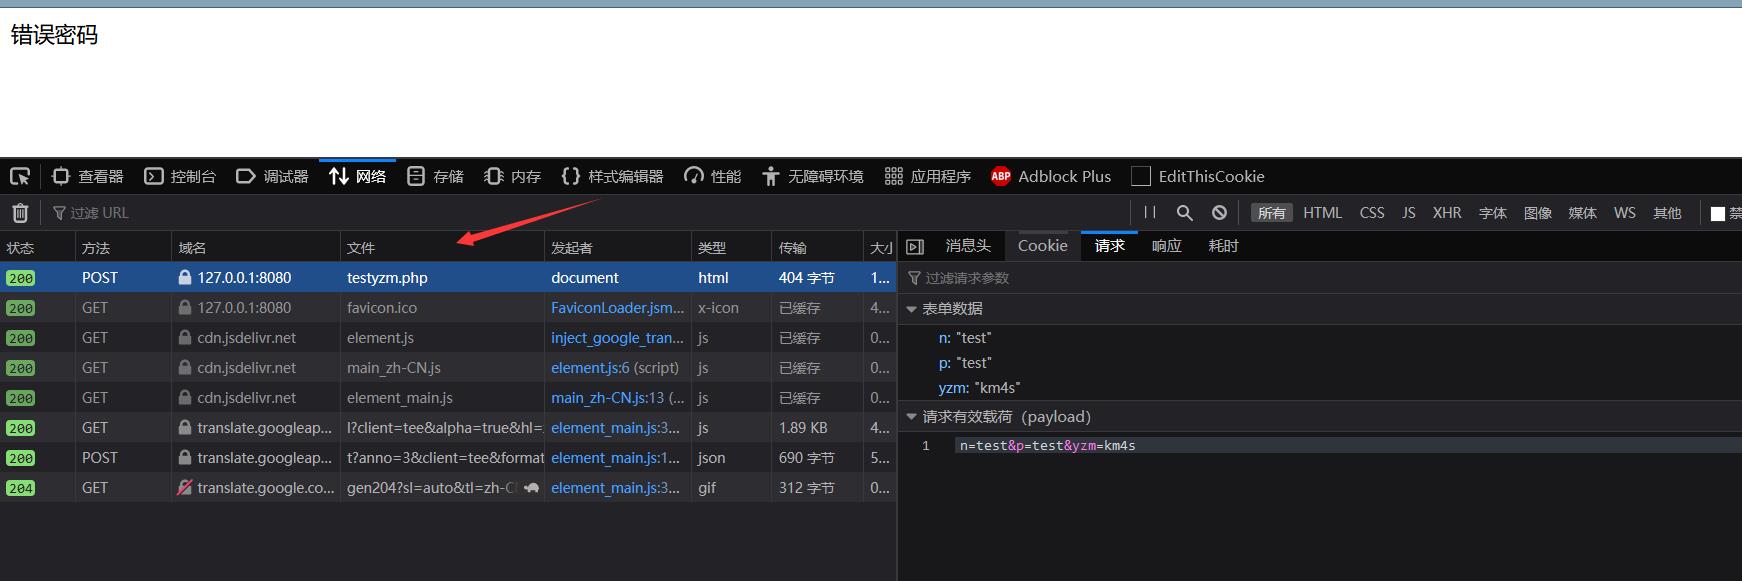The height and width of the screenshot is (581, 1742).
Task: Filter requests by 图像 images
Action: coord(1538,213)
